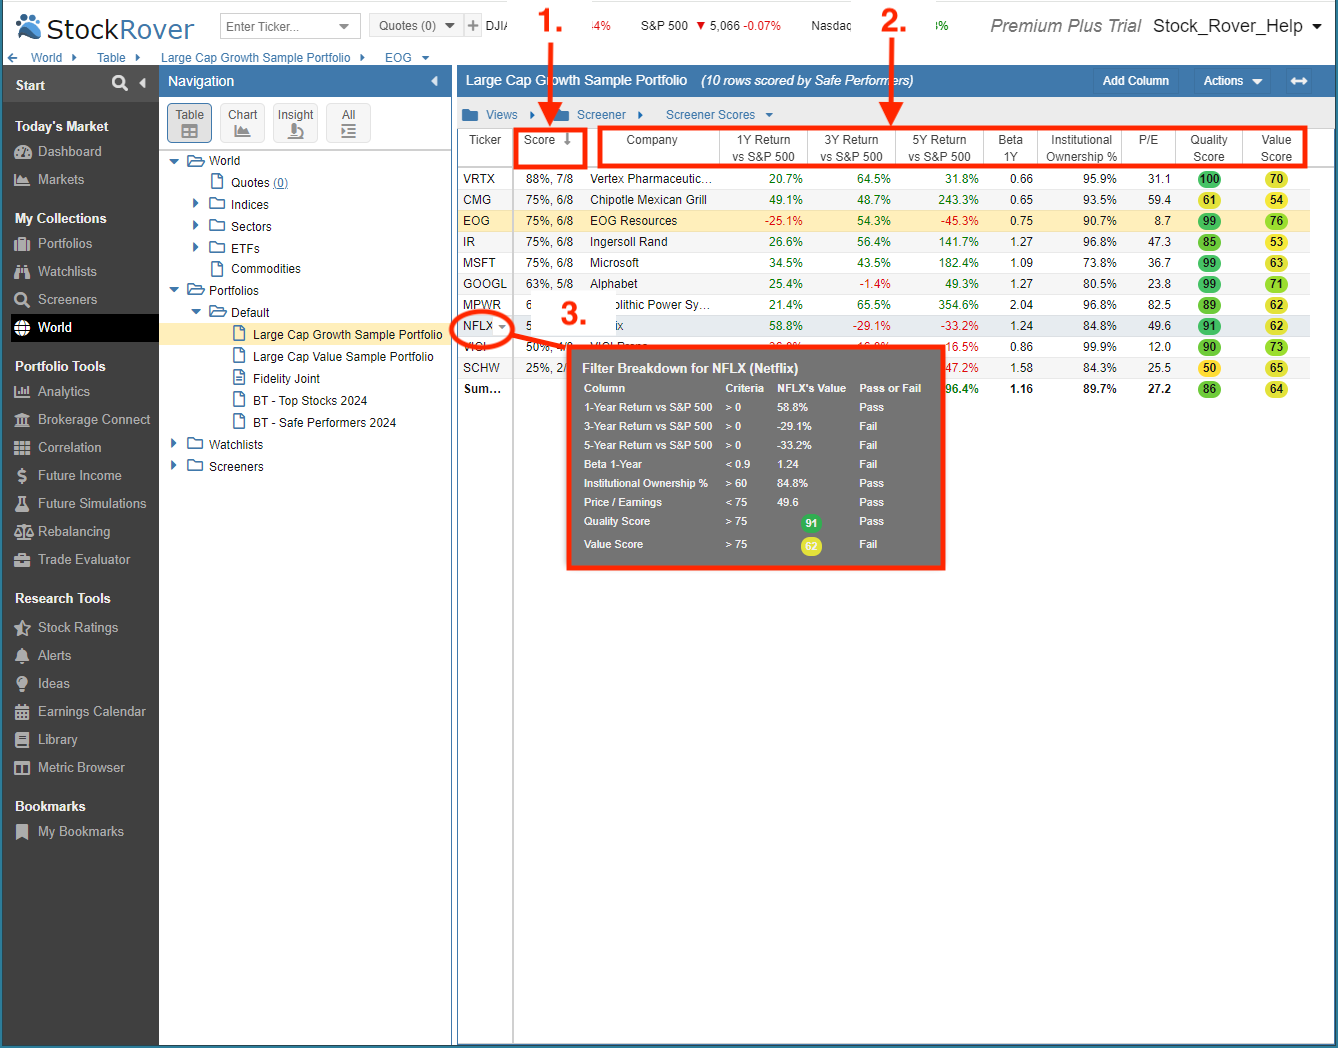Image resolution: width=1338 pixels, height=1048 pixels.
Task: Sort by the Quality Score column header
Action: tap(1209, 148)
